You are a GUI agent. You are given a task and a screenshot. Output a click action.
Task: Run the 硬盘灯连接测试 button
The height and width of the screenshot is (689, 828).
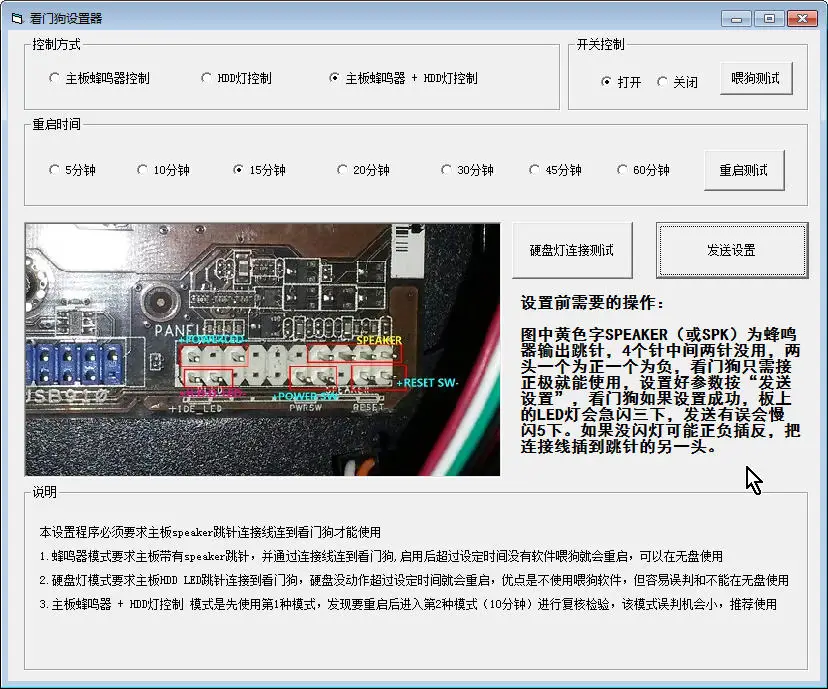[x=572, y=250]
